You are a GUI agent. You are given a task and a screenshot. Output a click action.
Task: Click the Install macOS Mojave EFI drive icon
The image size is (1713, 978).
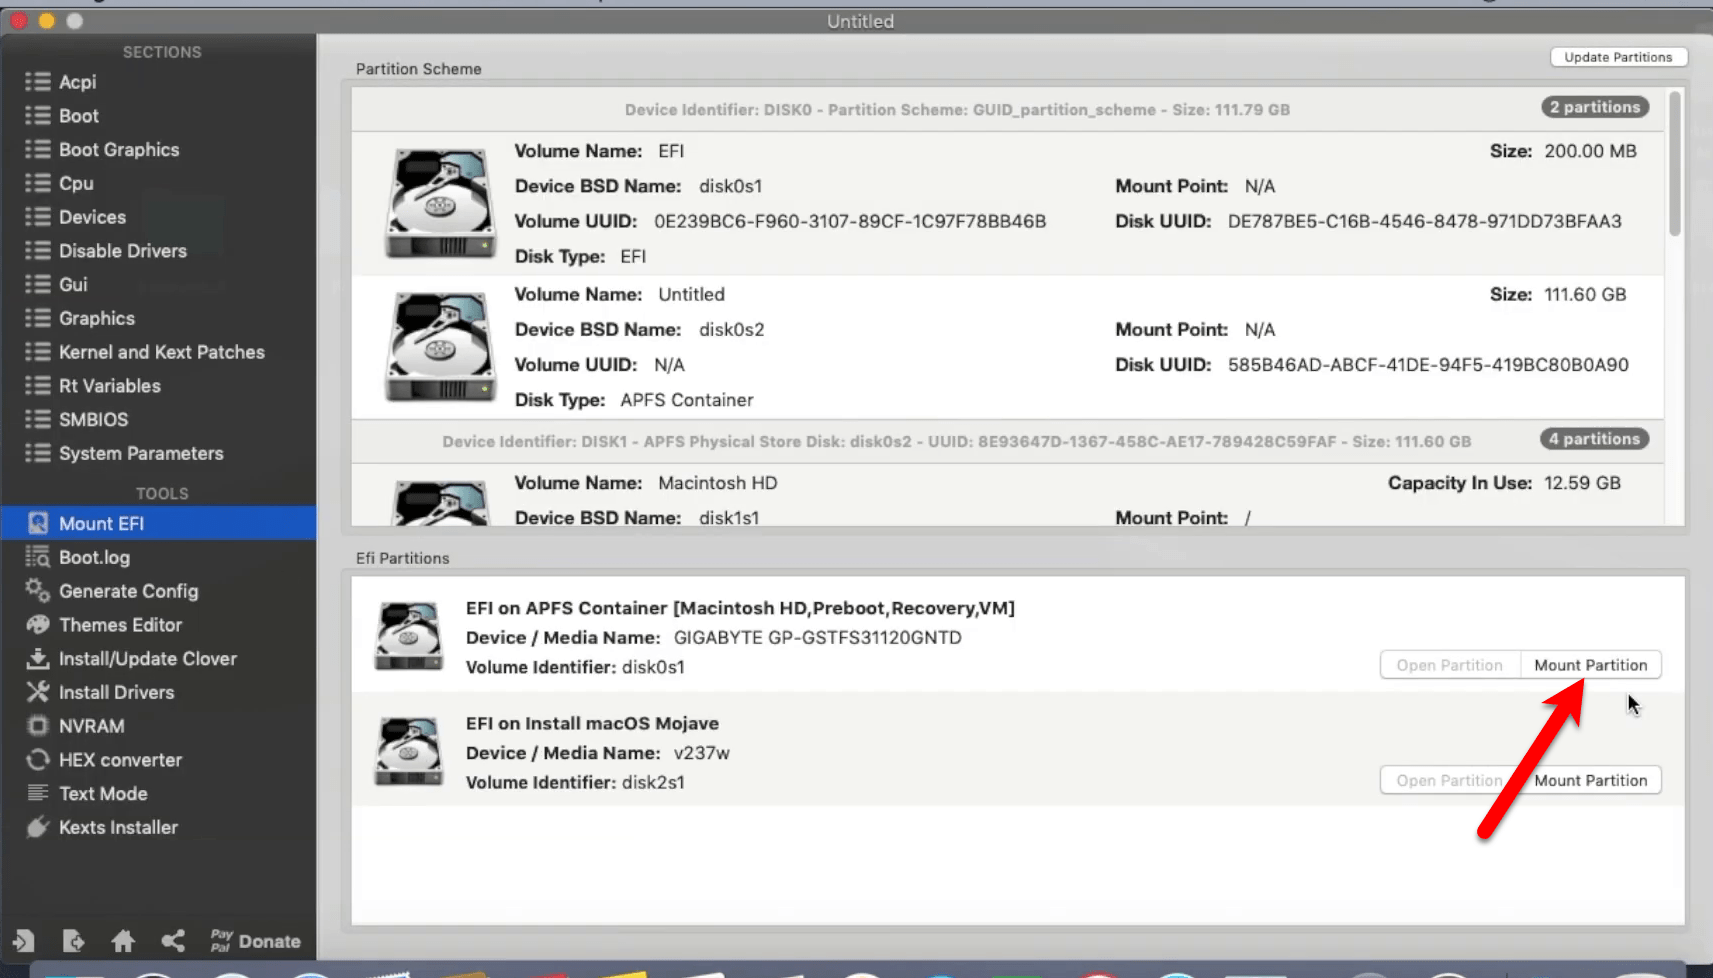click(408, 751)
